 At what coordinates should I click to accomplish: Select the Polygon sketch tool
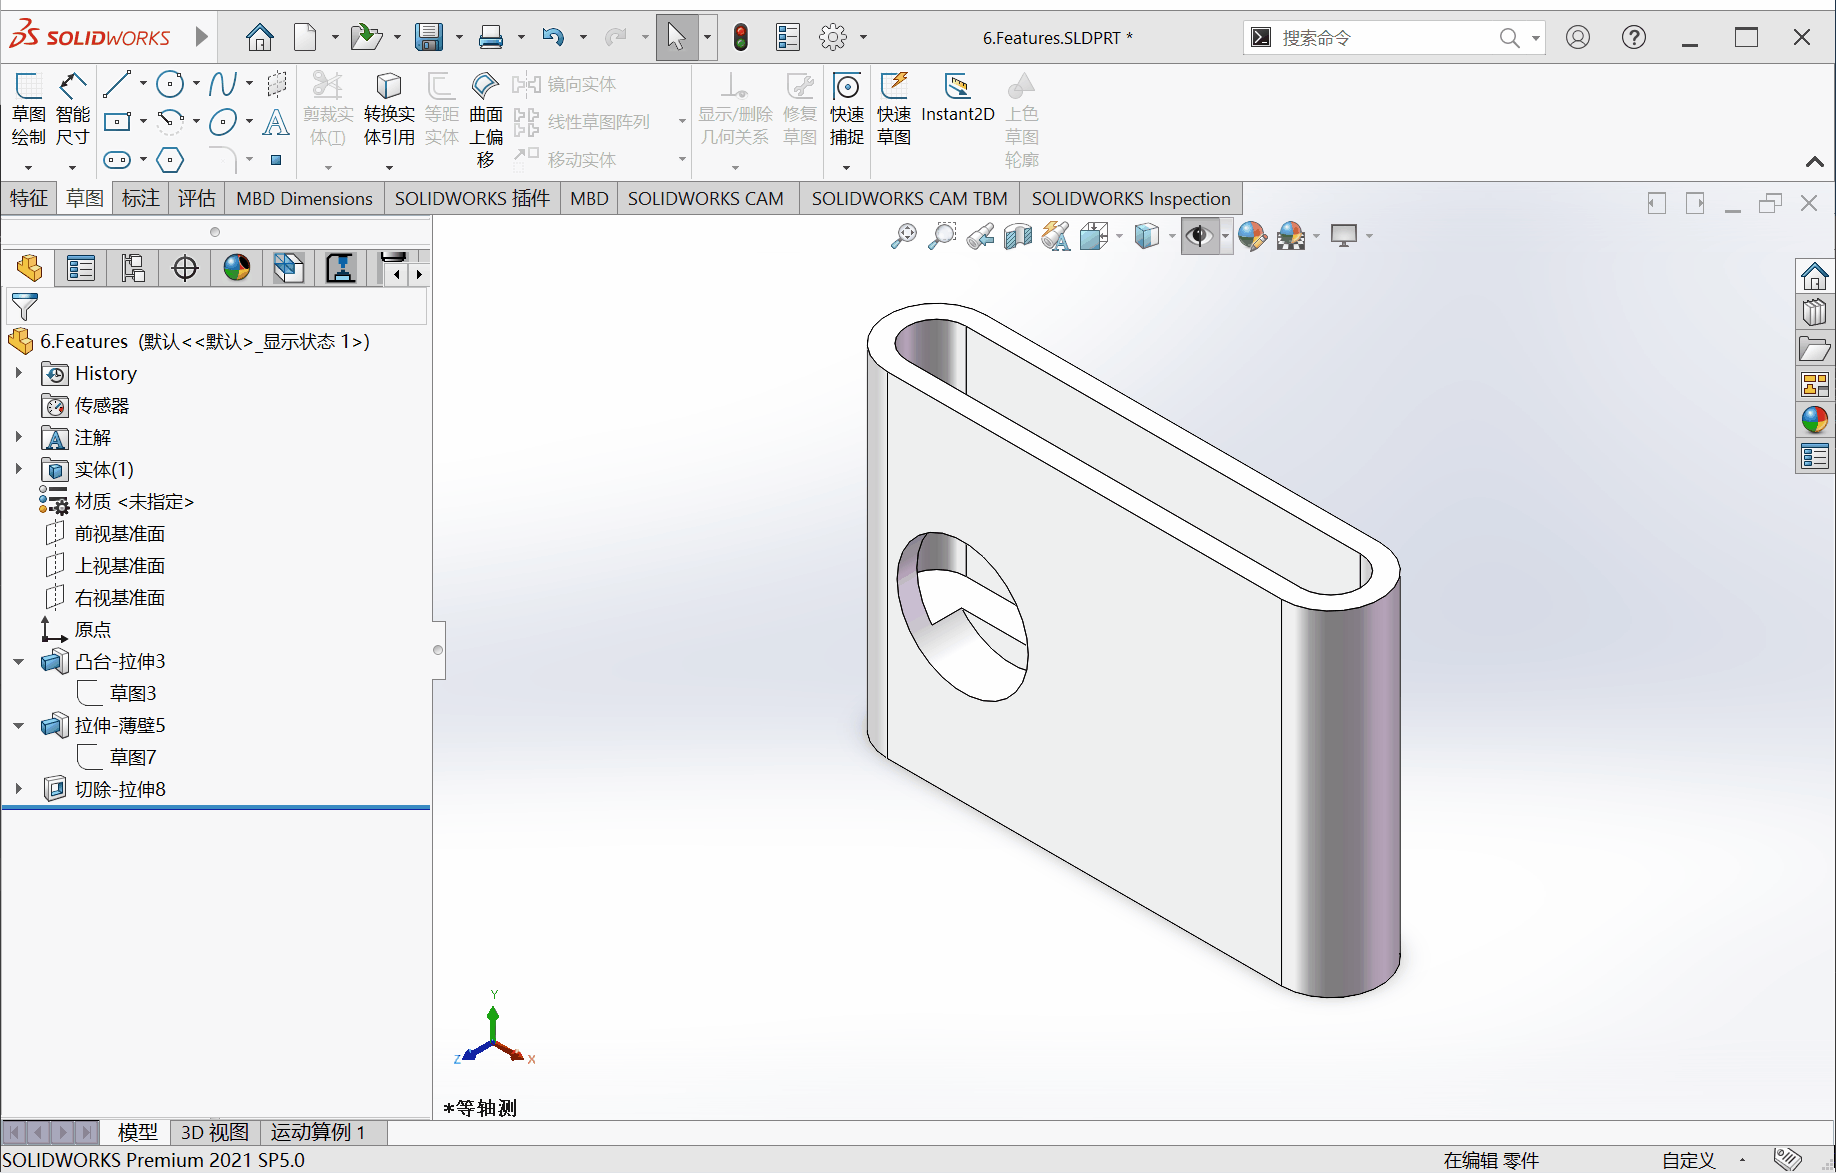coord(170,160)
